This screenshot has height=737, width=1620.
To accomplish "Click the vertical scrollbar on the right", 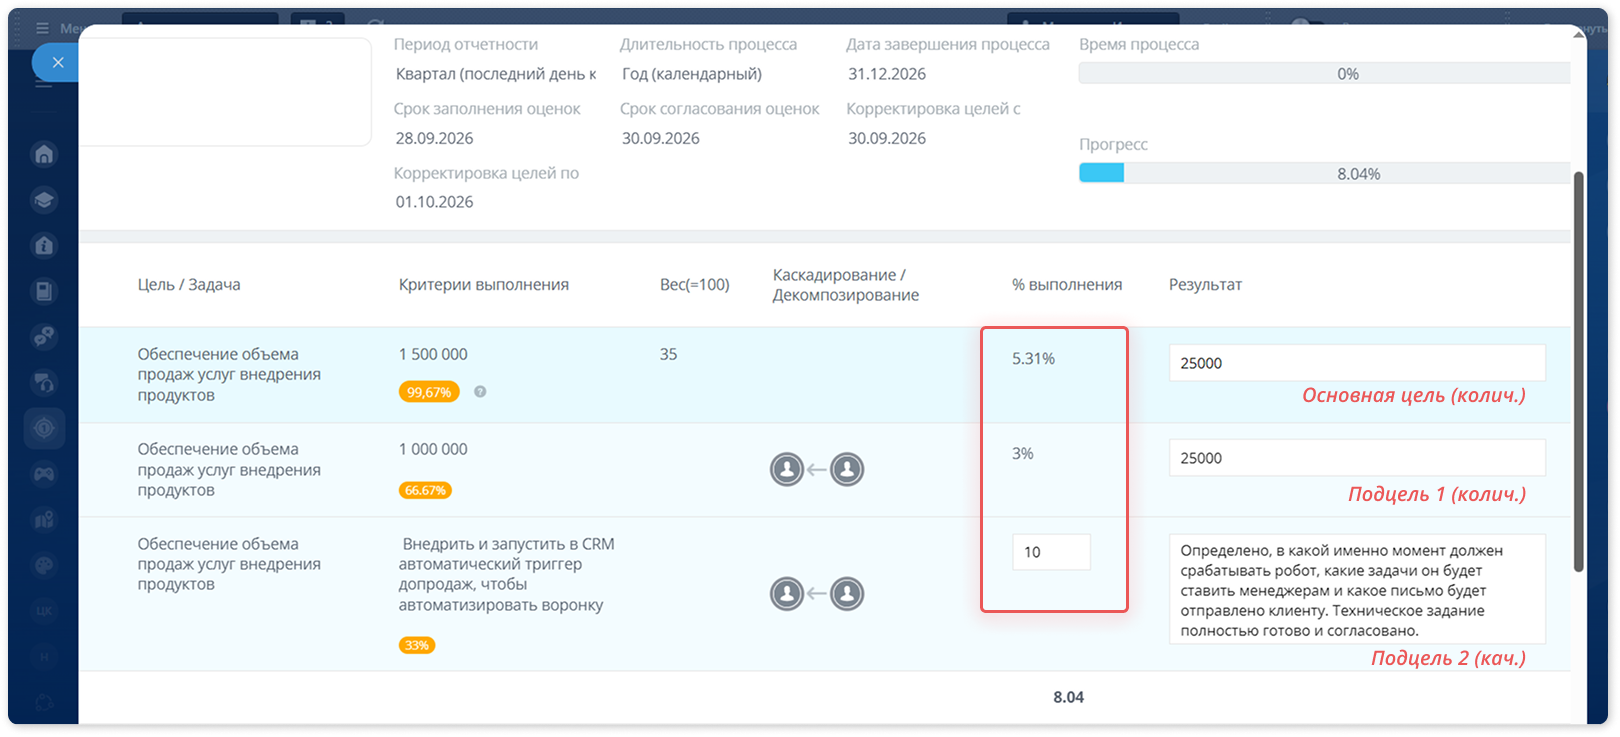I will coord(1579,371).
